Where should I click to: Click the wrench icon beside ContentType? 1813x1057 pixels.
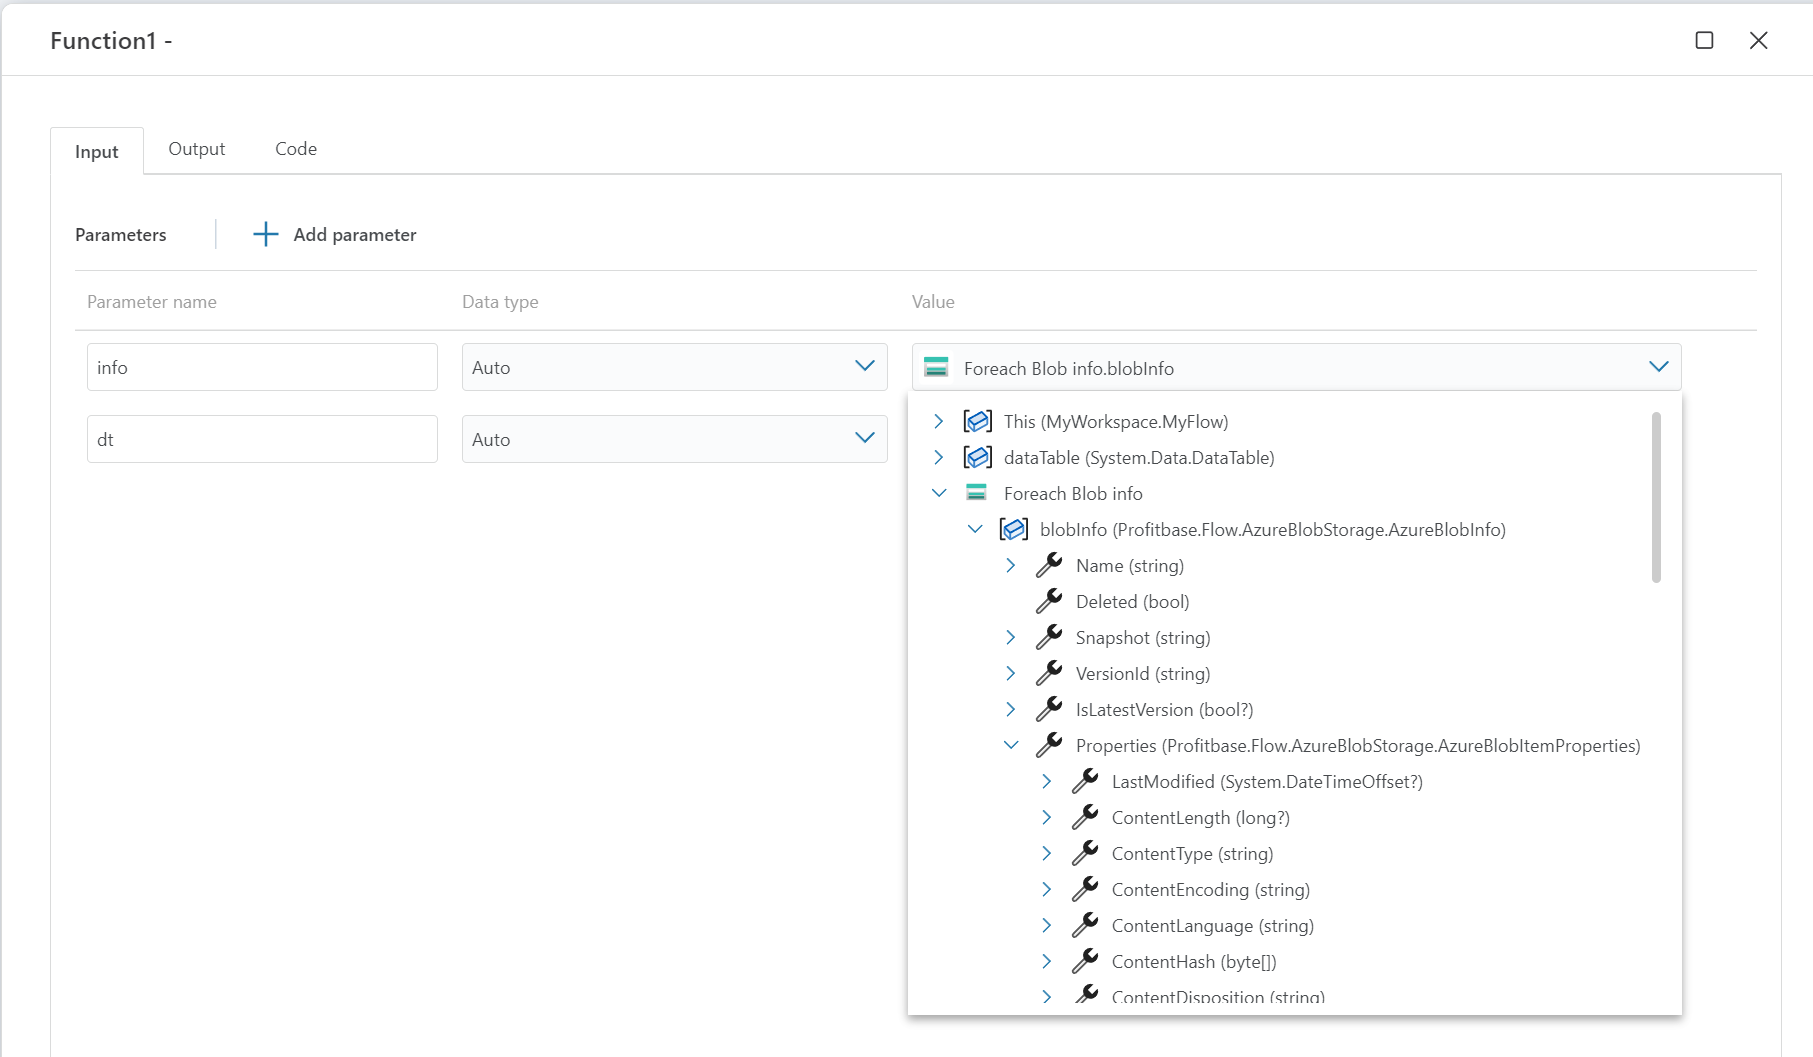[1085, 853]
